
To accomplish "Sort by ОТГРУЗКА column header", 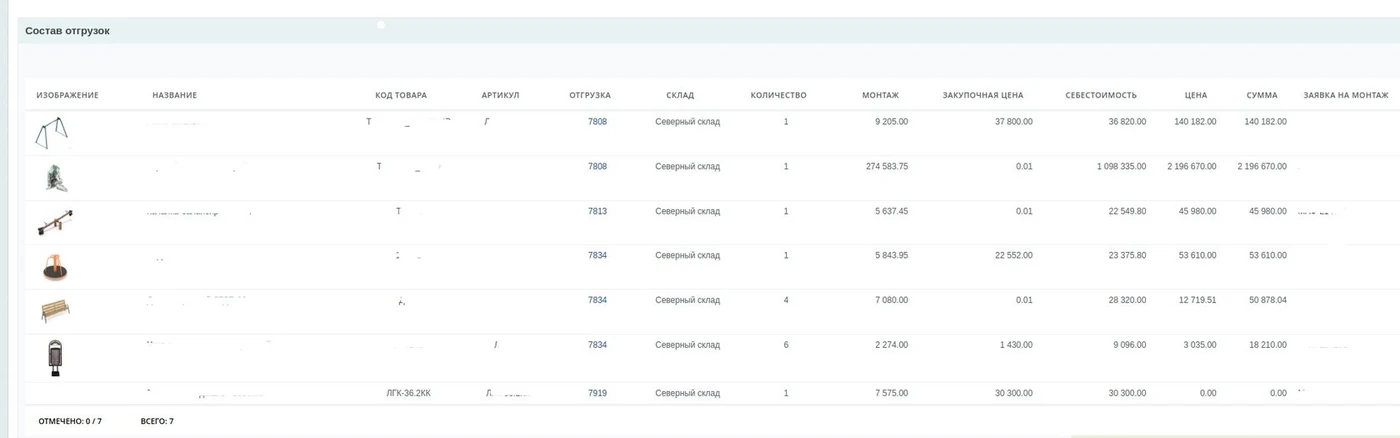I will (x=590, y=96).
